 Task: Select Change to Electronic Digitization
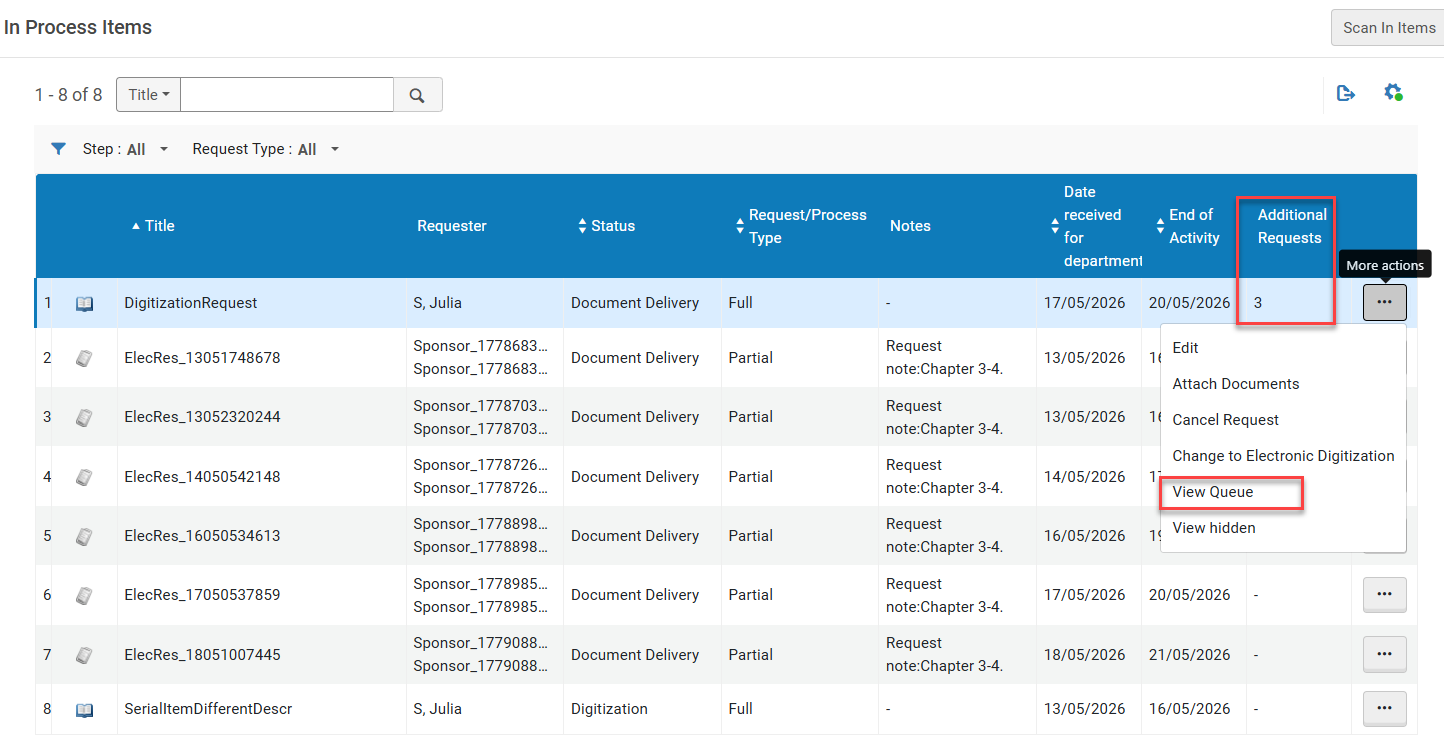pyautogui.click(x=1283, y=456)
